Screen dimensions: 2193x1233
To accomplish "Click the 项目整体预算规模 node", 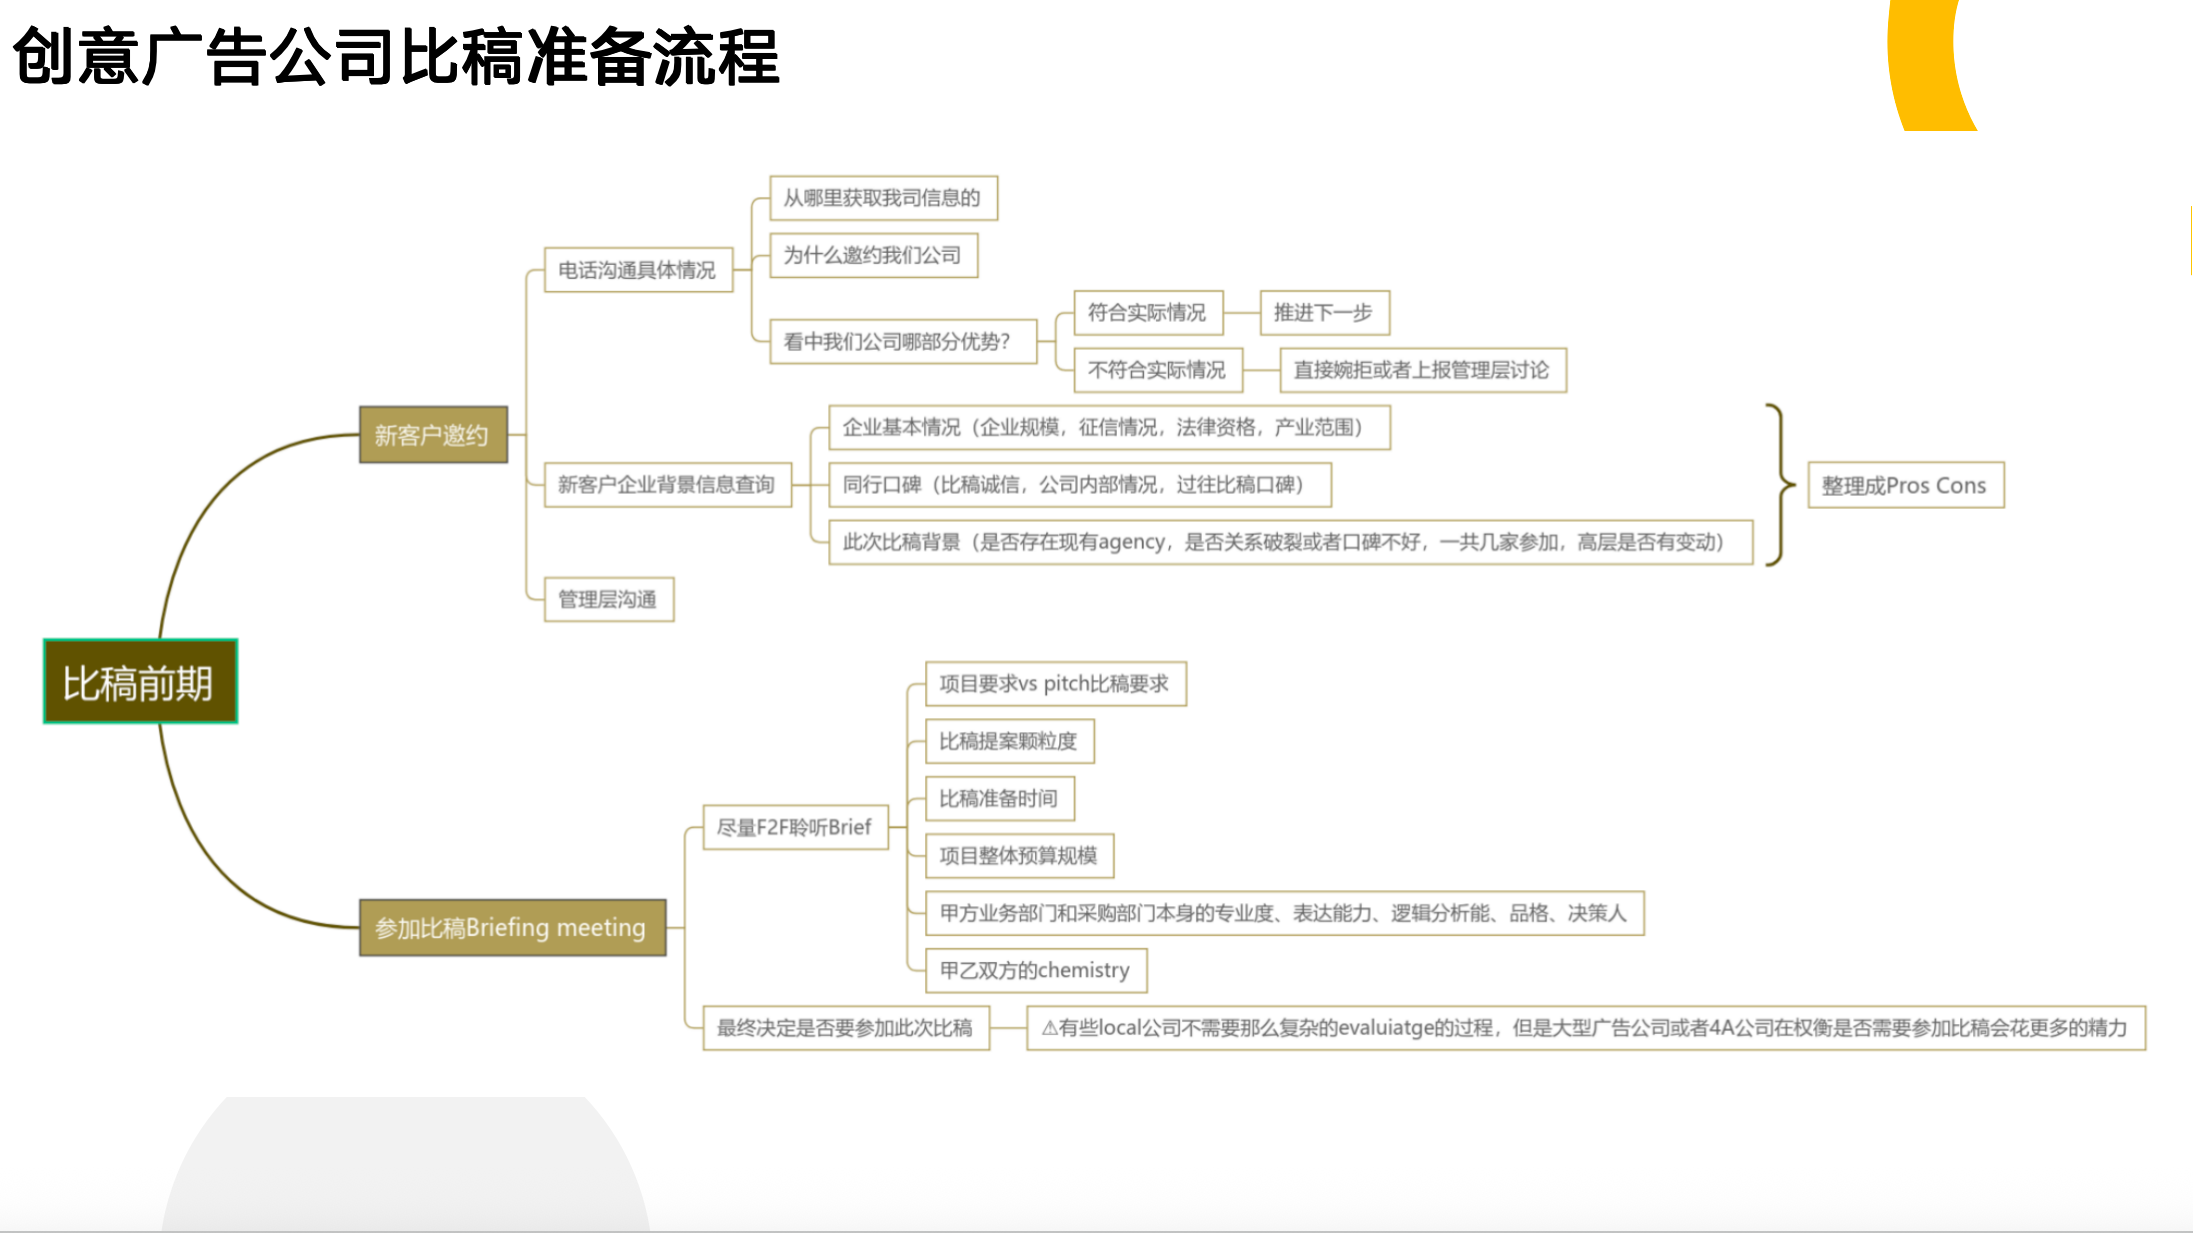I will coord(1019,856).
